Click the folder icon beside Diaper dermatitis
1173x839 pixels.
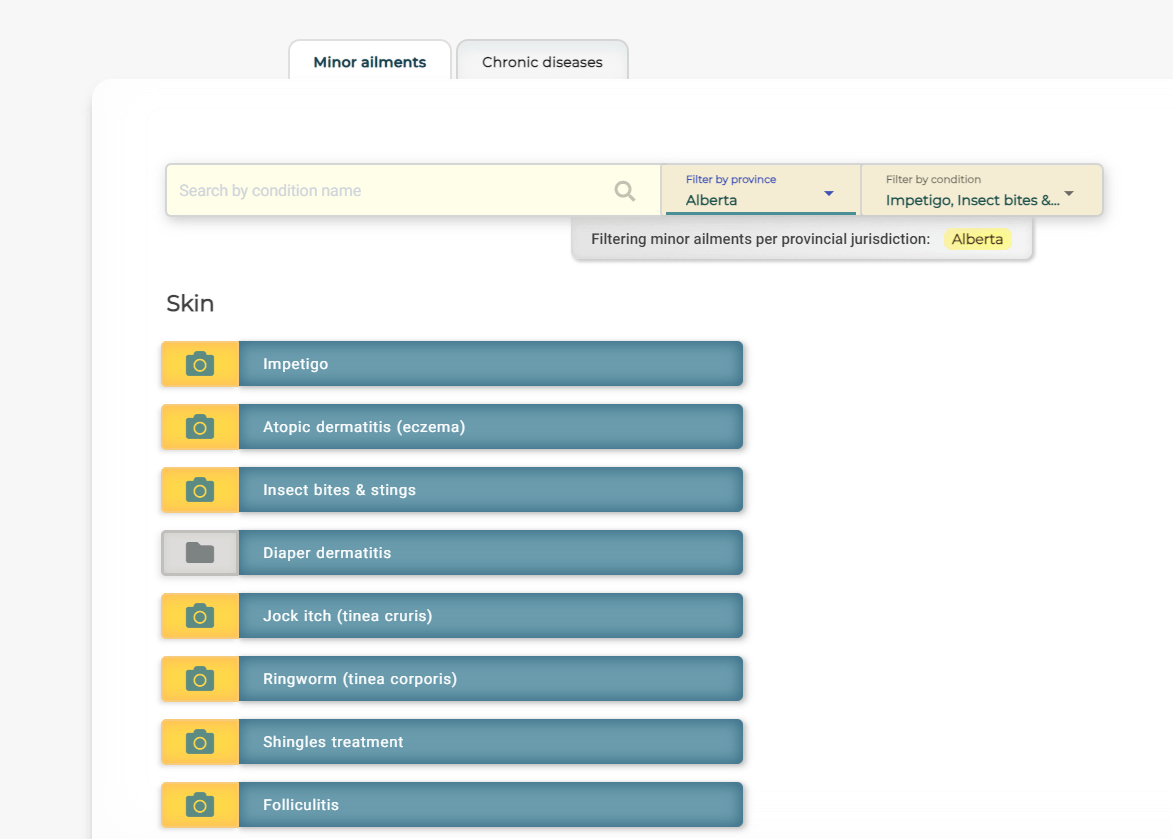pos(199,552)
